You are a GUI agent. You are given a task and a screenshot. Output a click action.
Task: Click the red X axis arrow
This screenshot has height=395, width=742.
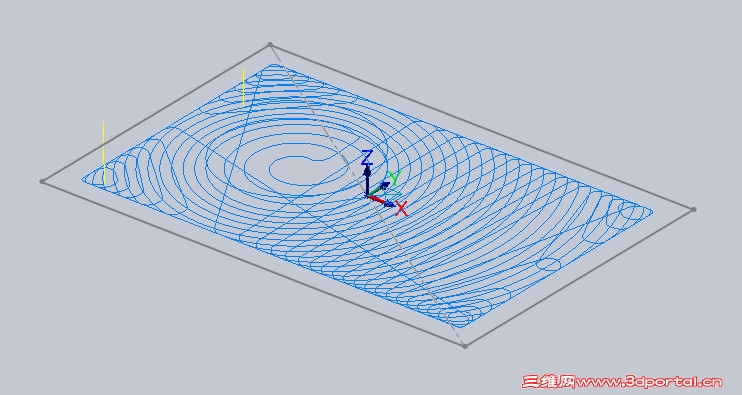[381, 201]
